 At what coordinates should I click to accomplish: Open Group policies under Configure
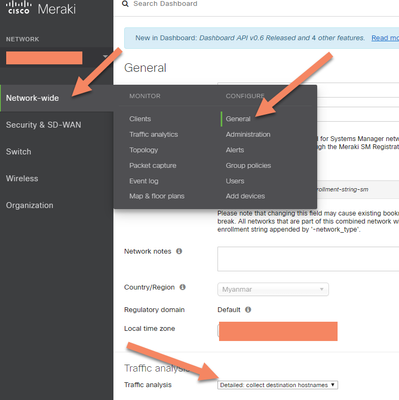point(248,165)
